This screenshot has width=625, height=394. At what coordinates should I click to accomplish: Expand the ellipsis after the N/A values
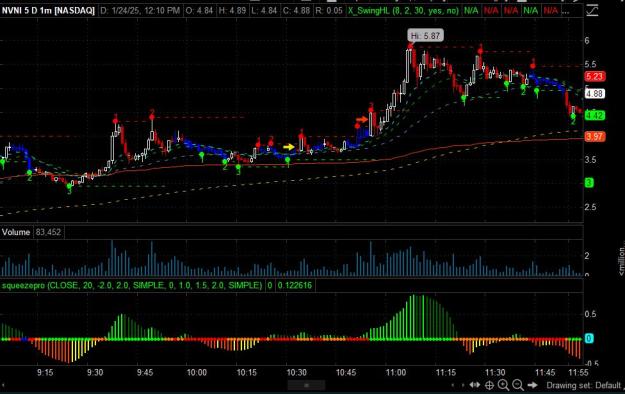[565, 11]
